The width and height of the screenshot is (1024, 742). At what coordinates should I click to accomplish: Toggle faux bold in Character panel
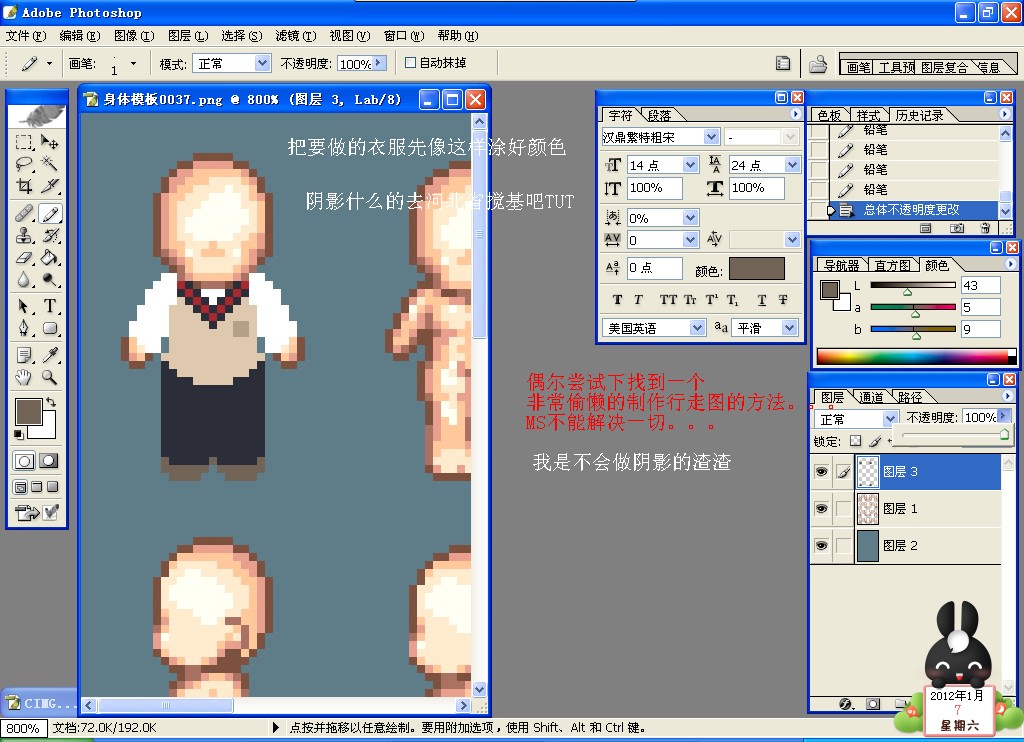coord(617,300)
